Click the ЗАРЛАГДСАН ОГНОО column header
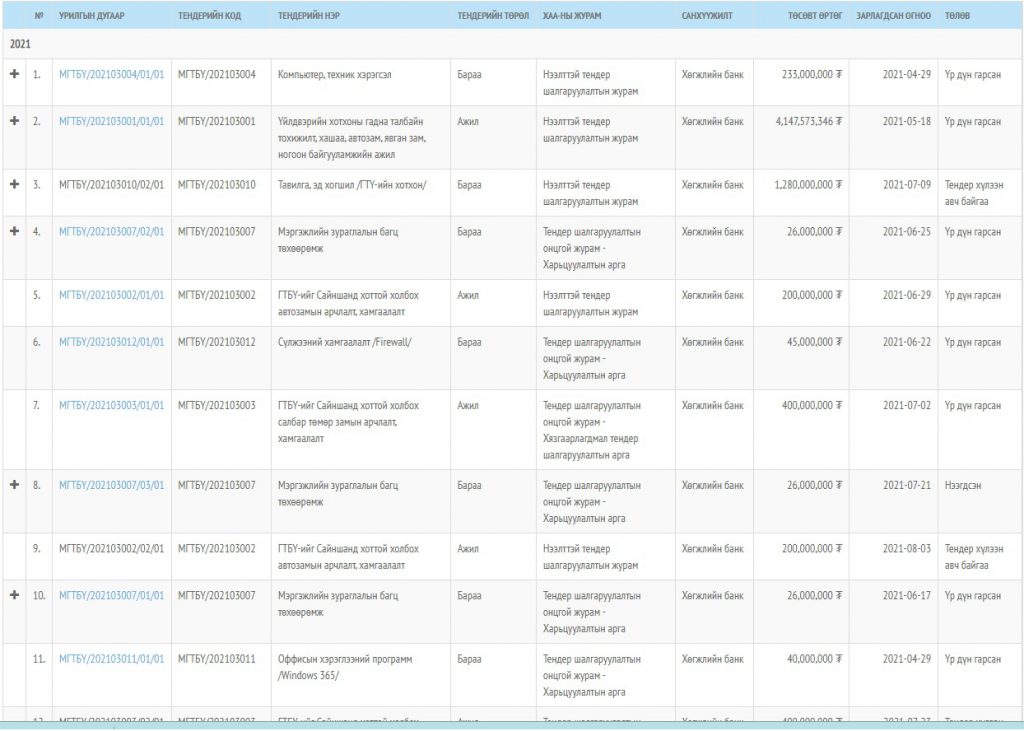The image size is (1024, 731). coord(893,16)
